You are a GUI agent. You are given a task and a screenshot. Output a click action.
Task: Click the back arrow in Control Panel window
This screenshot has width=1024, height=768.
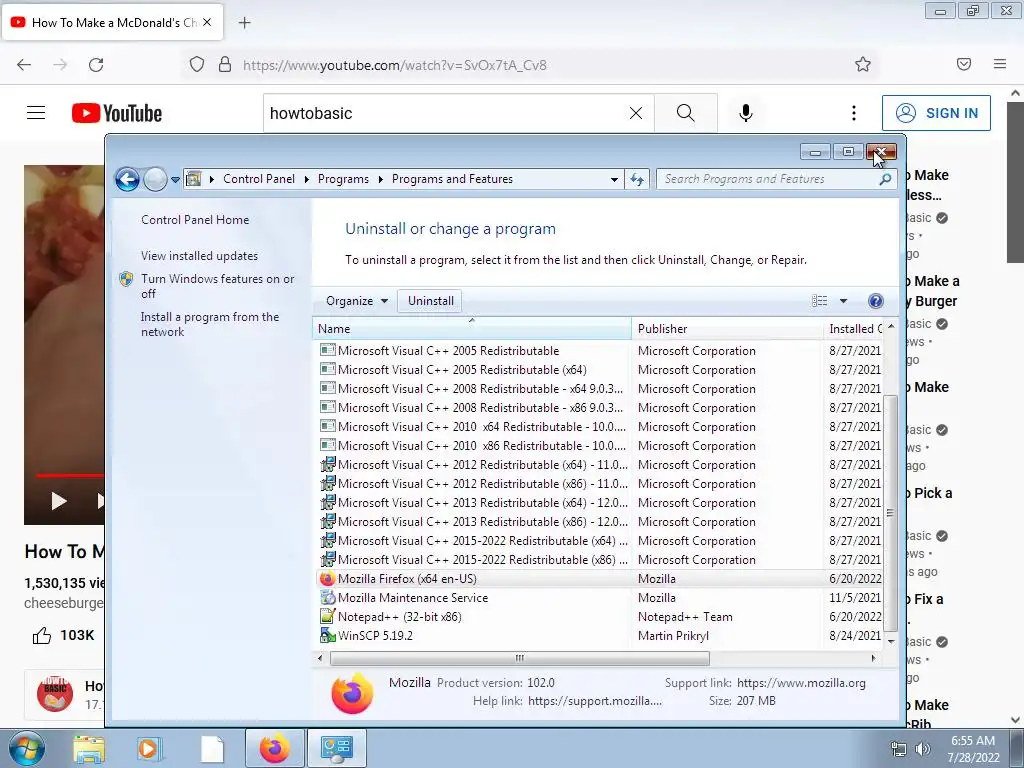(127, 179)
